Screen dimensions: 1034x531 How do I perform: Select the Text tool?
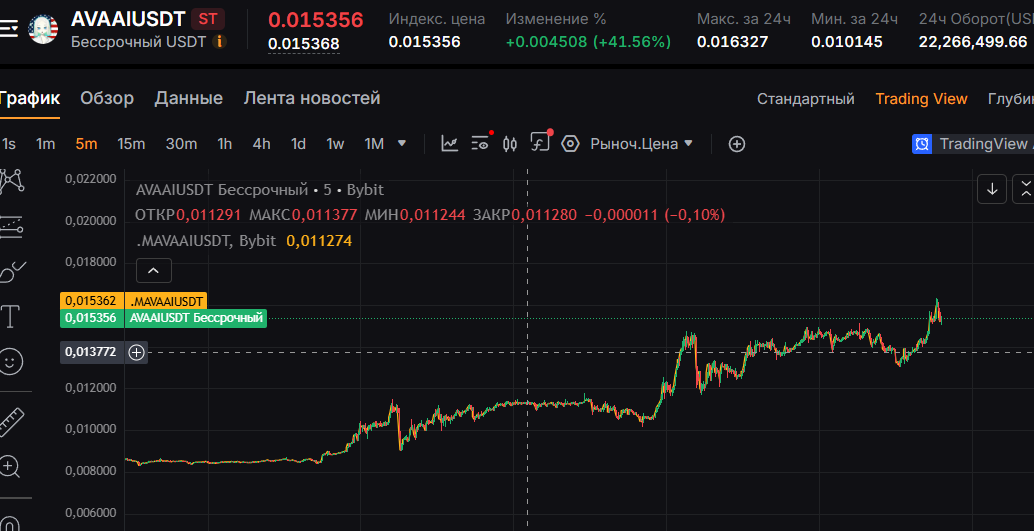[x=11, y=317]
